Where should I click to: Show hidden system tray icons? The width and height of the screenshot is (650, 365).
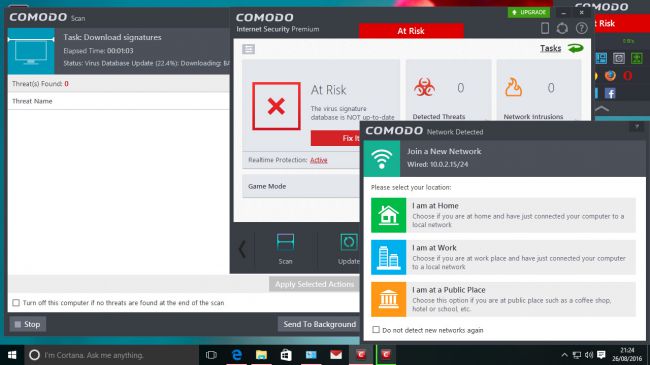pos(564,355)
